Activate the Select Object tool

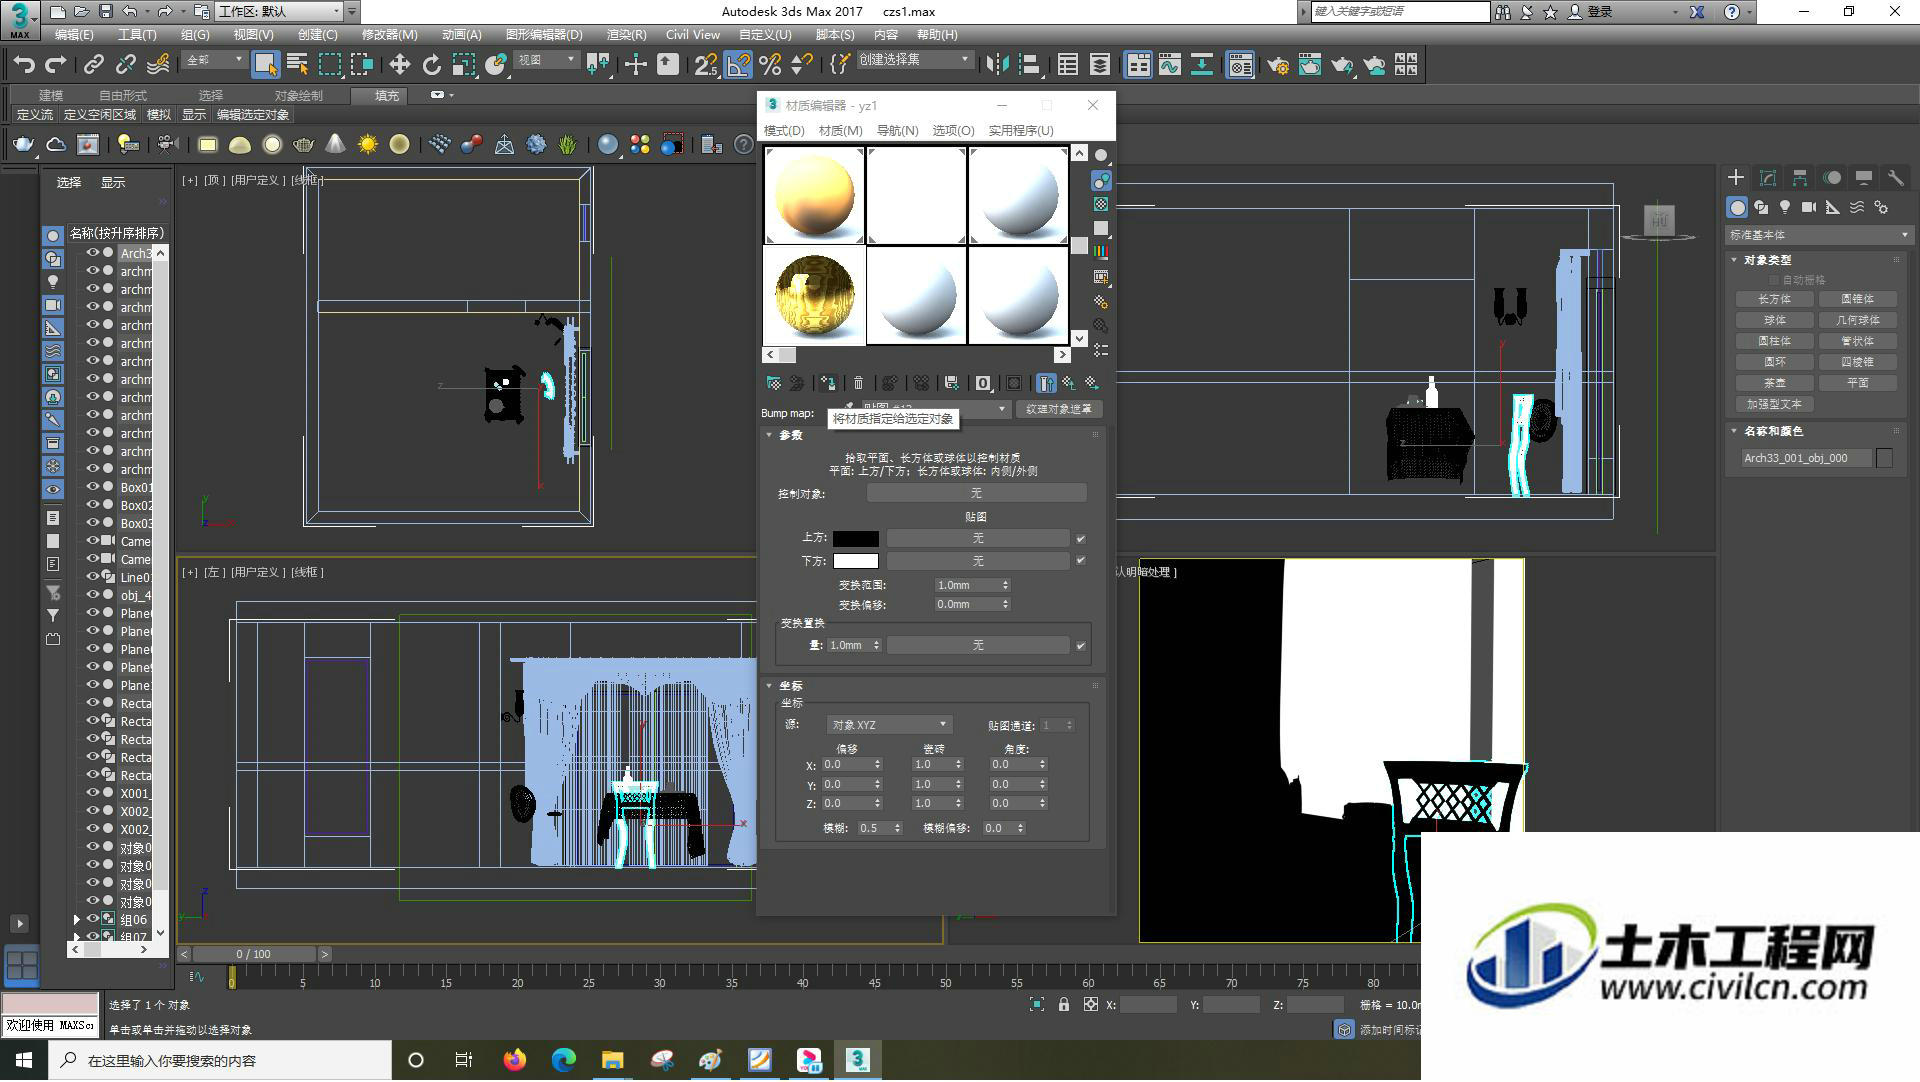click(265, 65)
